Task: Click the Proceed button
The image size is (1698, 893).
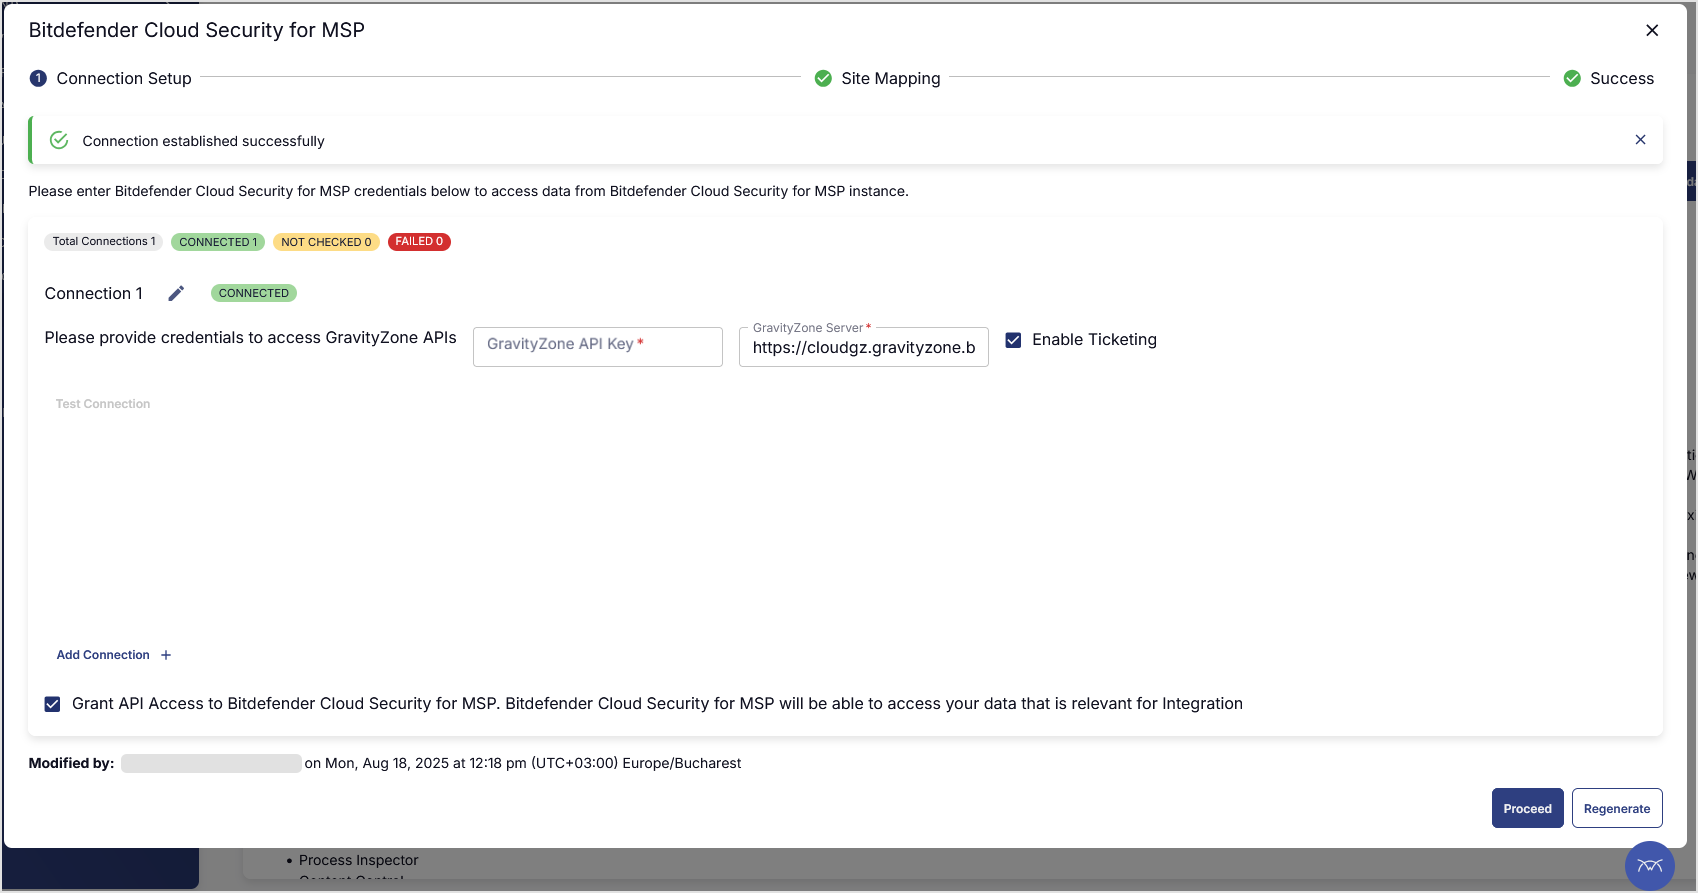Action: click(x=1527, y=808)
